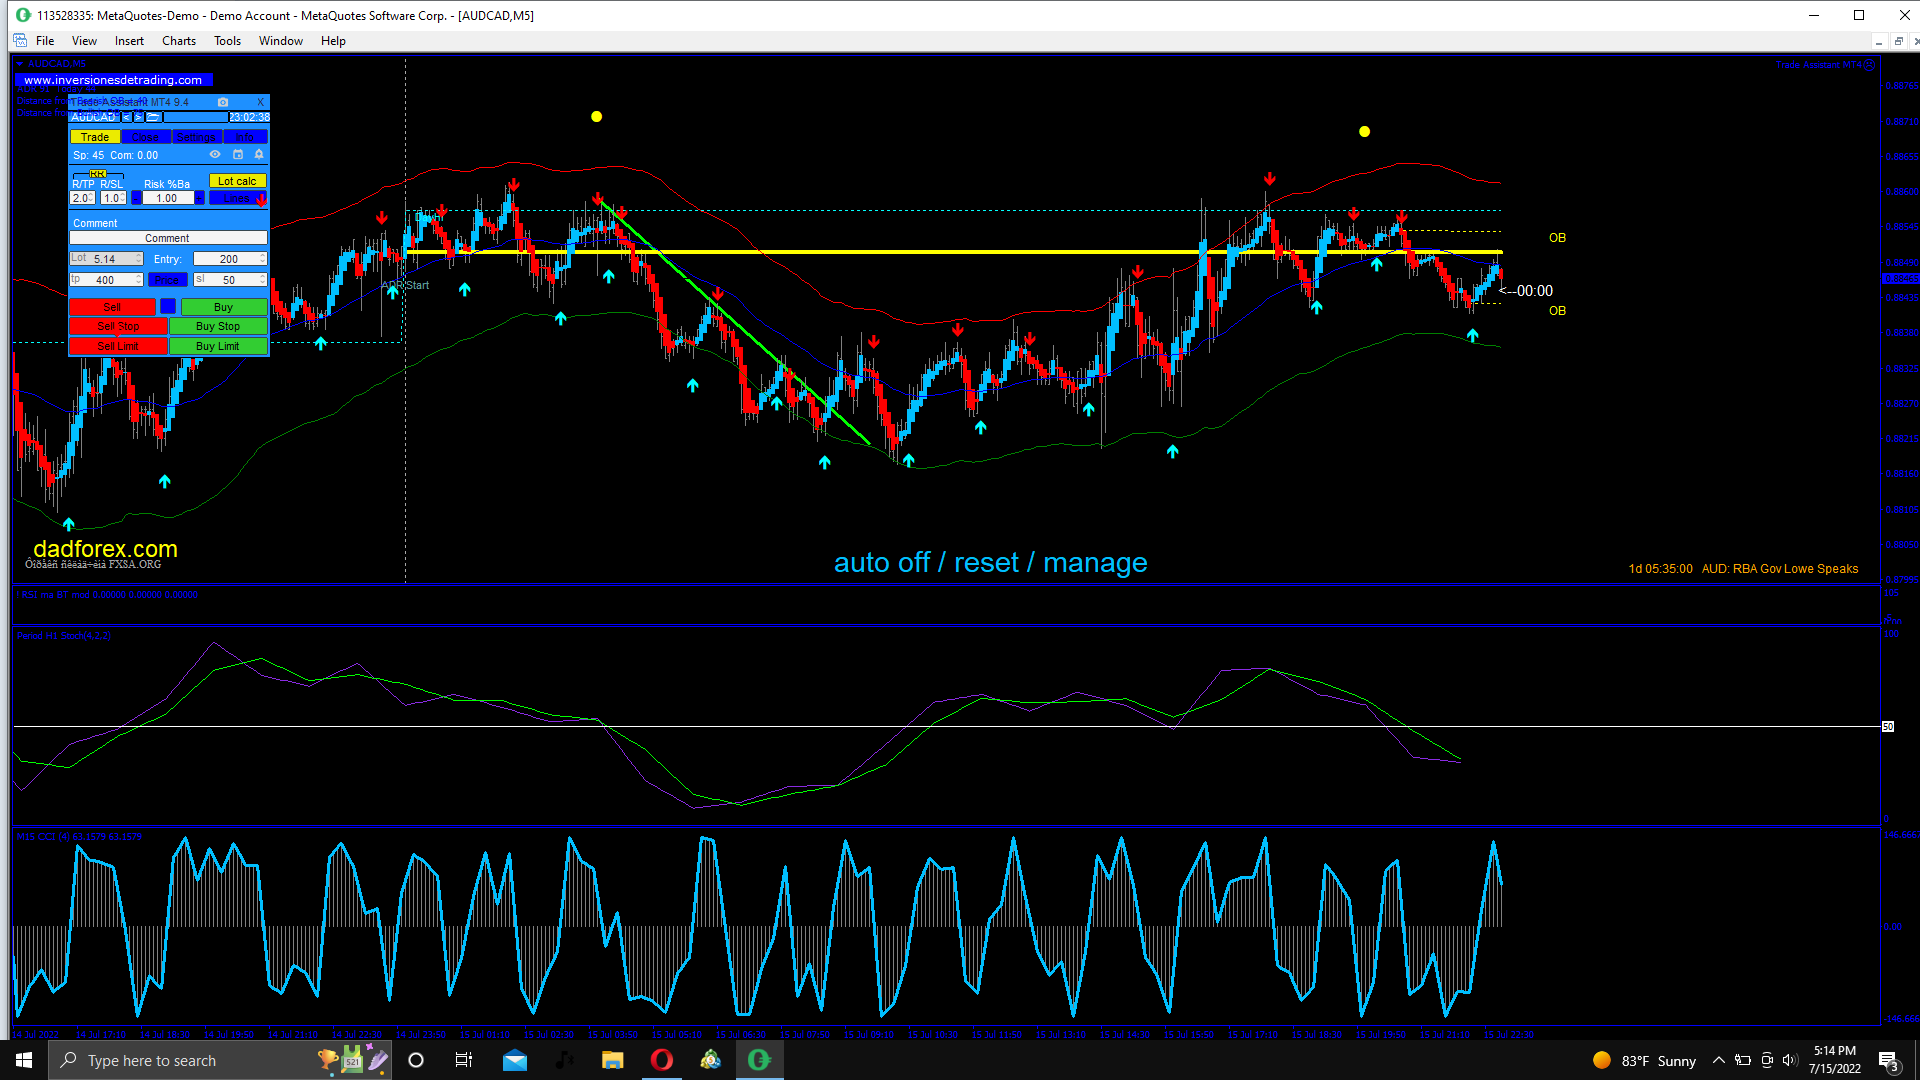Open the folder icon next to AUDCAD
Image resolution: width=1920 pixels, height=1080 pixels.
pos(153,117)
